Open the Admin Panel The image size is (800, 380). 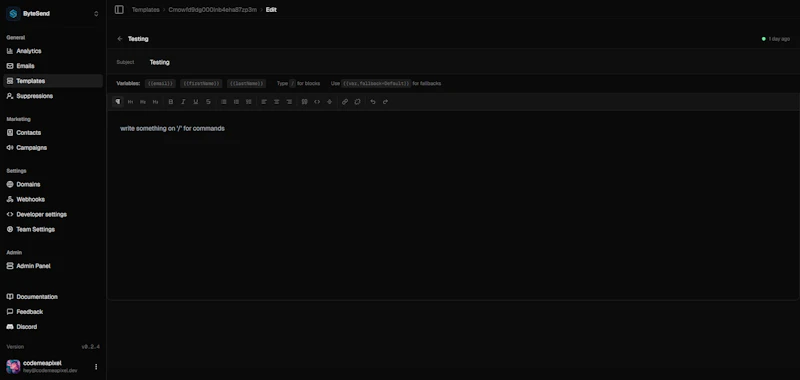click(x=53, y=266)
